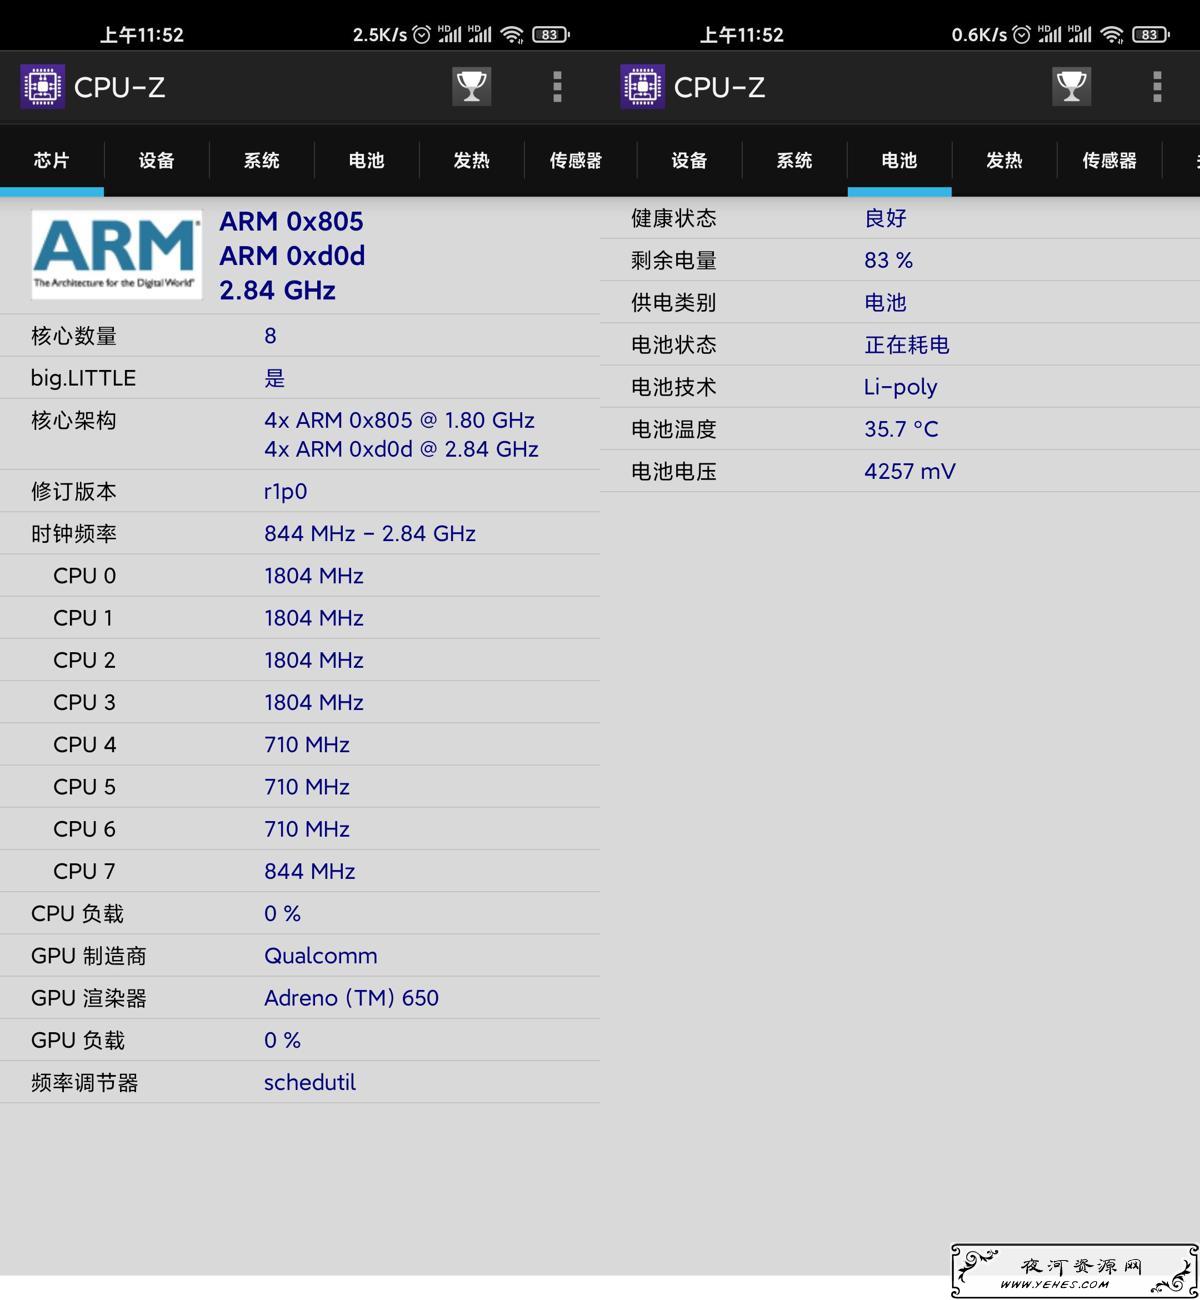Tap the battery 83 indicator on the battery page
Image resolution: width=1200 pixels, height=1300 pixels.
point(1150,35)
